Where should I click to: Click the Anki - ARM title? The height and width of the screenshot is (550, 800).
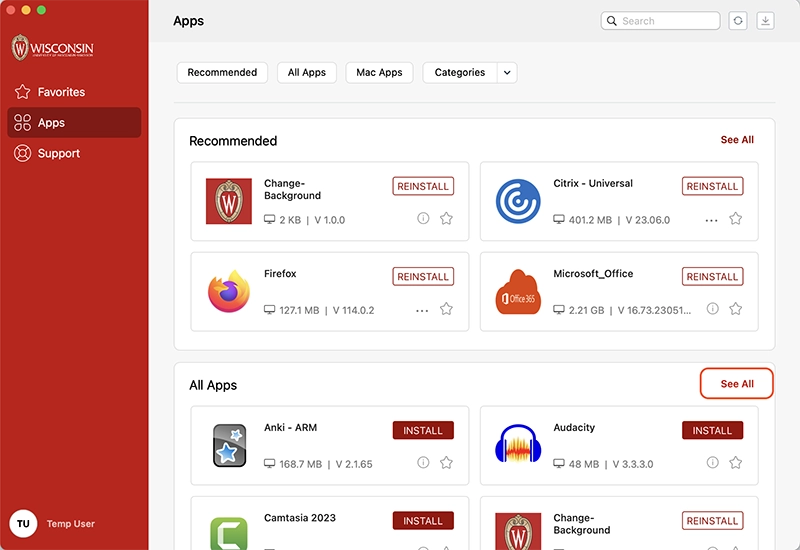tap(290, 428)
